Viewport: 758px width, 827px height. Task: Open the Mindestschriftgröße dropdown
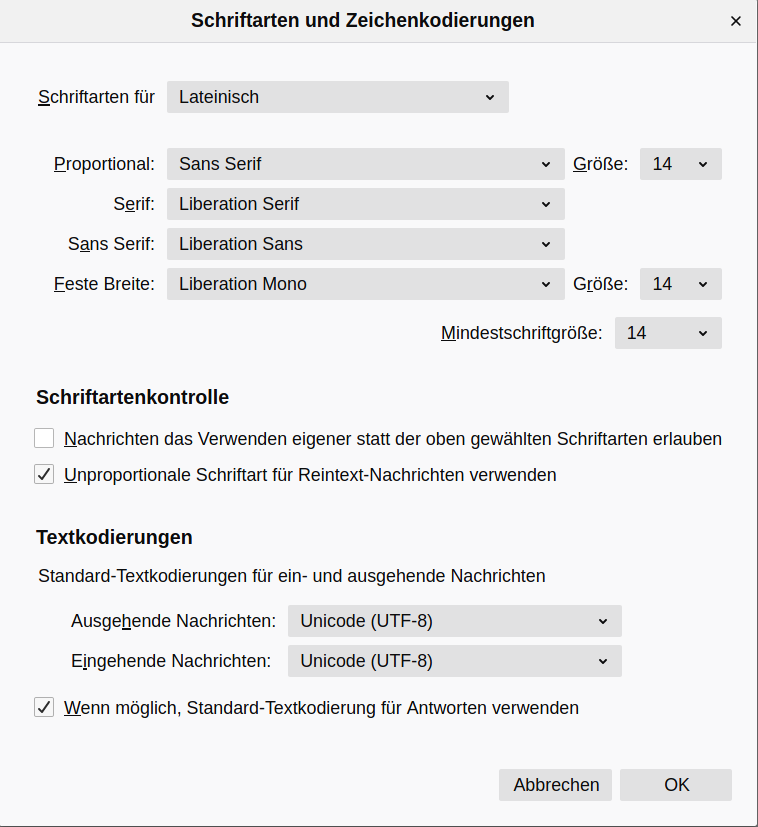coord(667,333)
